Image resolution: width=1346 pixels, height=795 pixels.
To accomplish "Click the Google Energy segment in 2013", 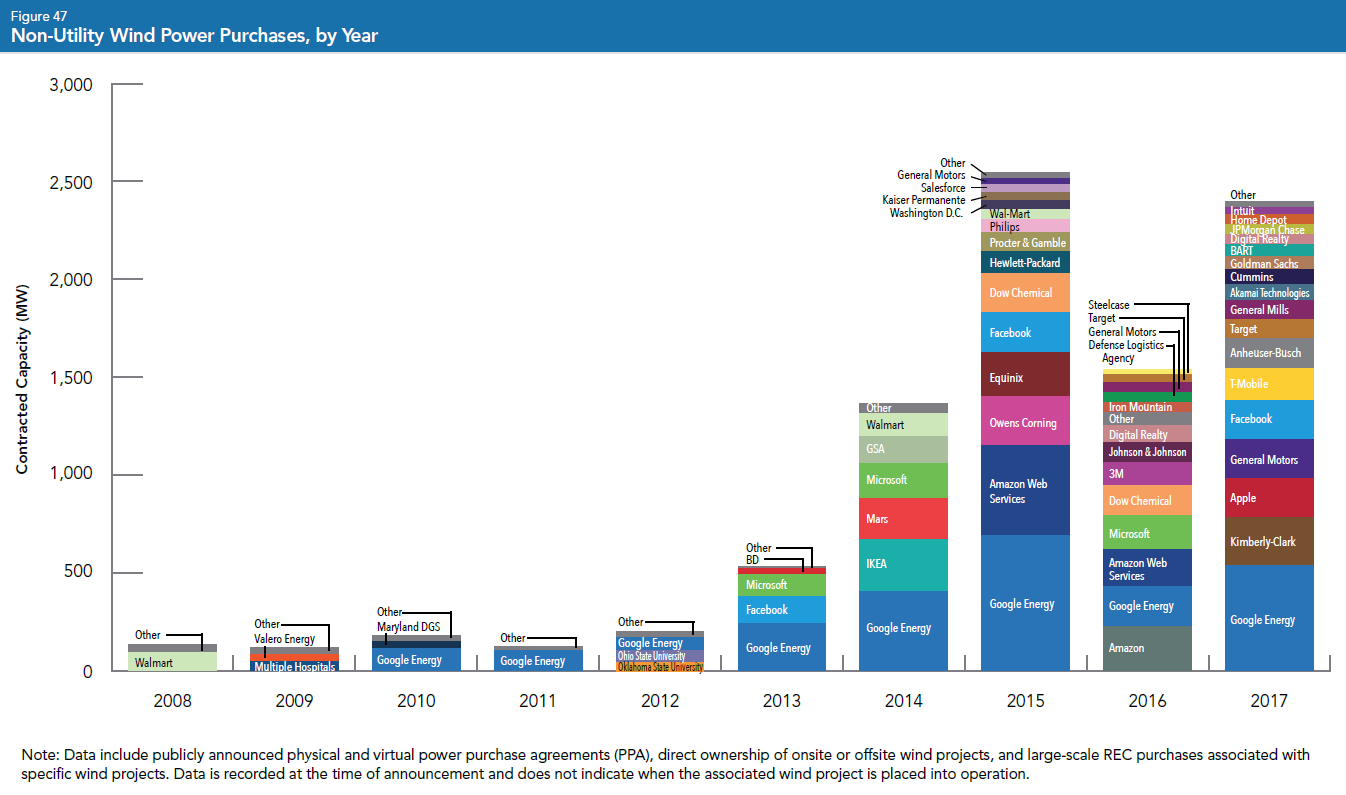I will point(782,647).
